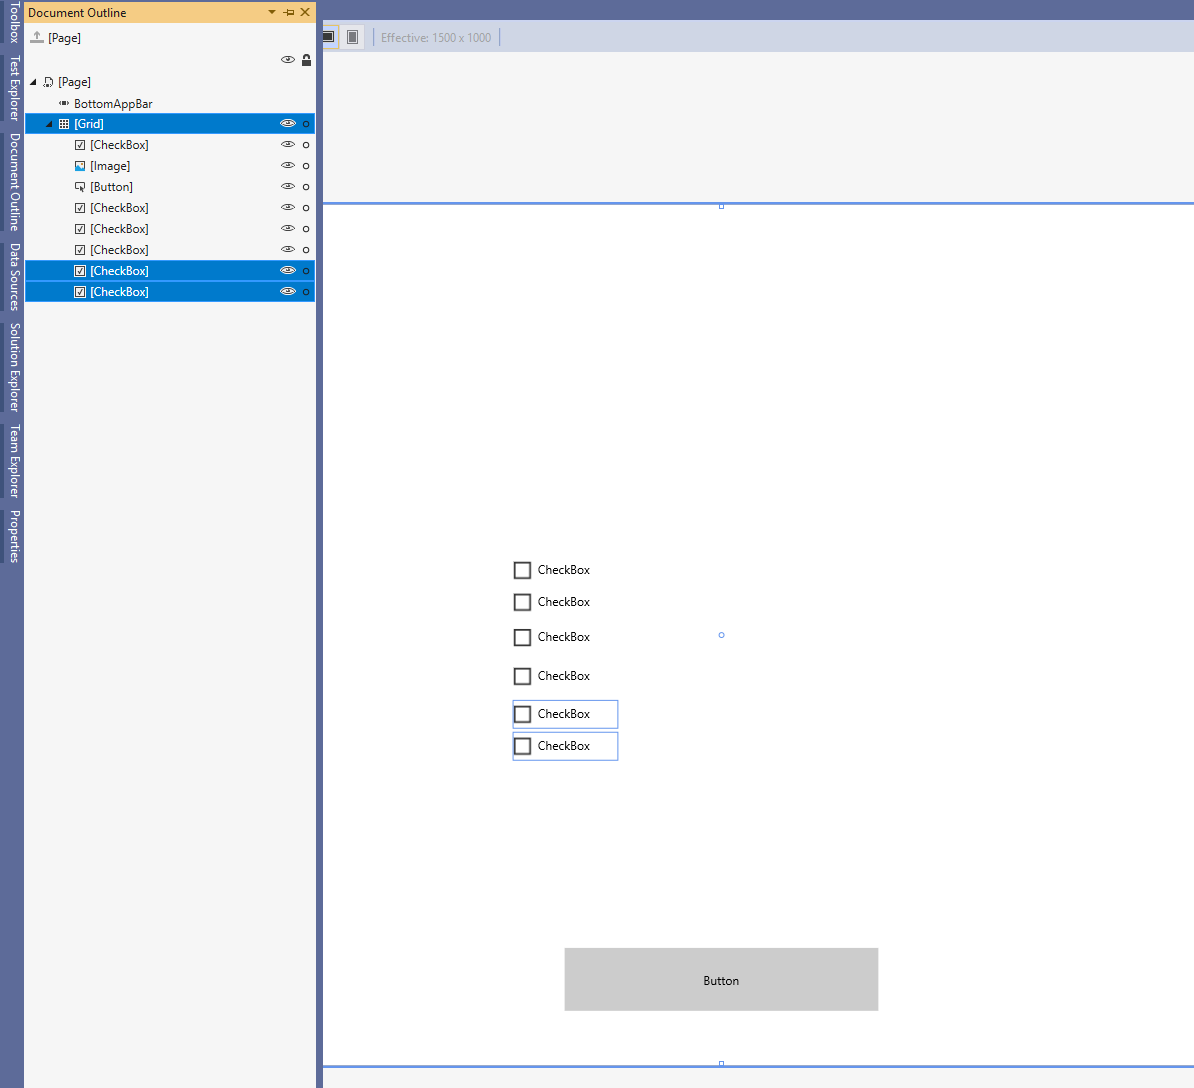1194x1088 pixels.
Task: Select the CheckBox row directly below [Button] in the outline
Action: coord(170,208)
